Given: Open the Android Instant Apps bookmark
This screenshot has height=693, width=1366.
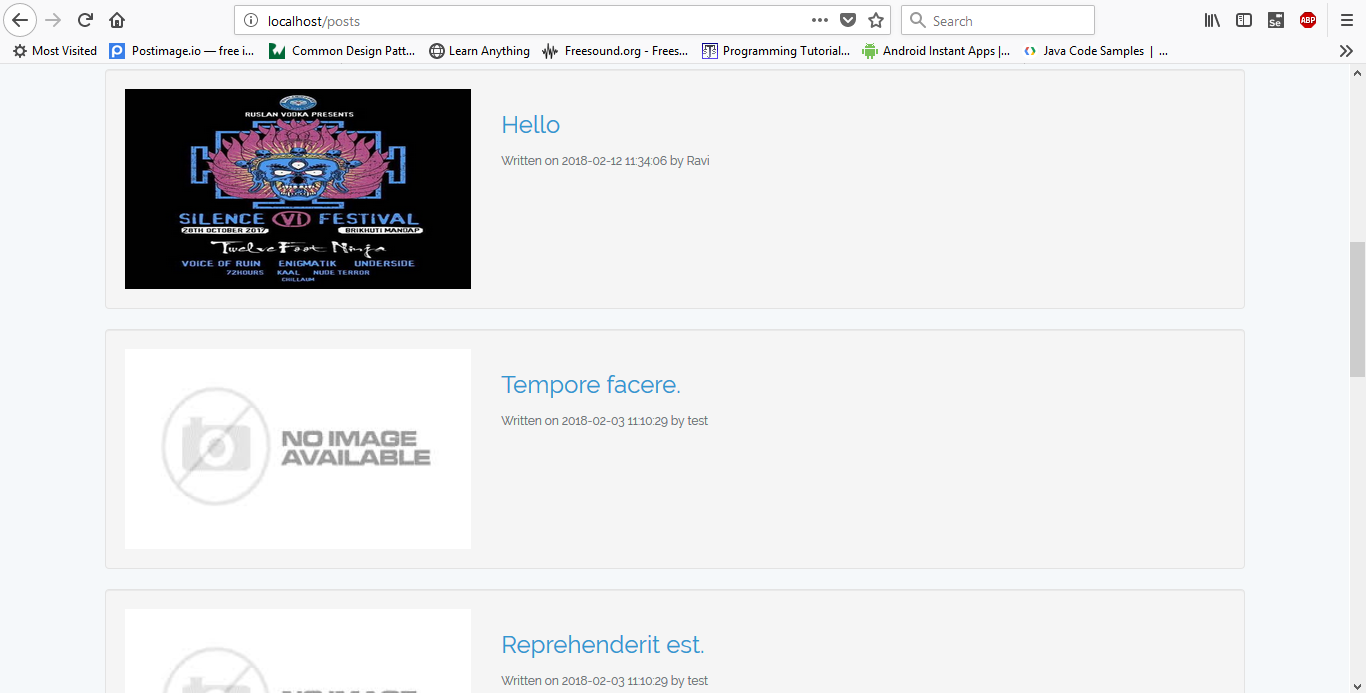Looking at the screenshot, I should point(937,51).
